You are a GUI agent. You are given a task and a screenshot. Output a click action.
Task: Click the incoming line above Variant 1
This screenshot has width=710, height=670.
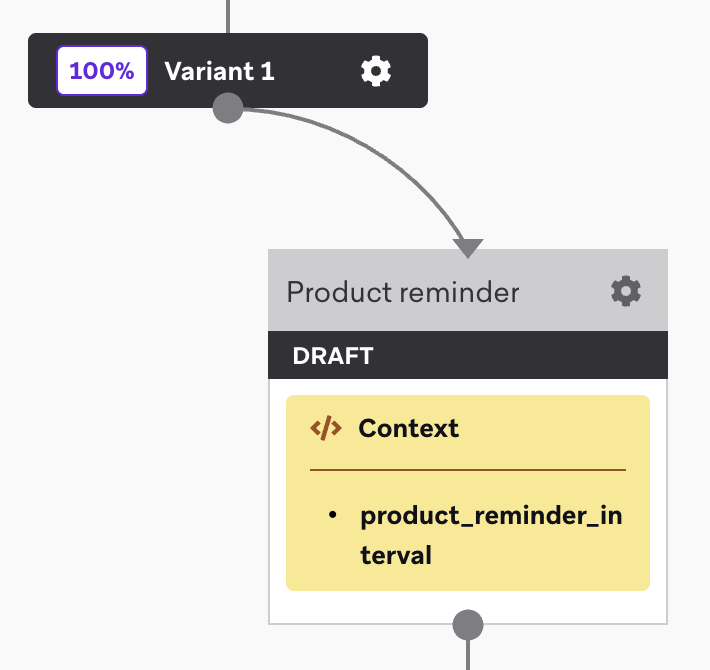coord(228,16)
